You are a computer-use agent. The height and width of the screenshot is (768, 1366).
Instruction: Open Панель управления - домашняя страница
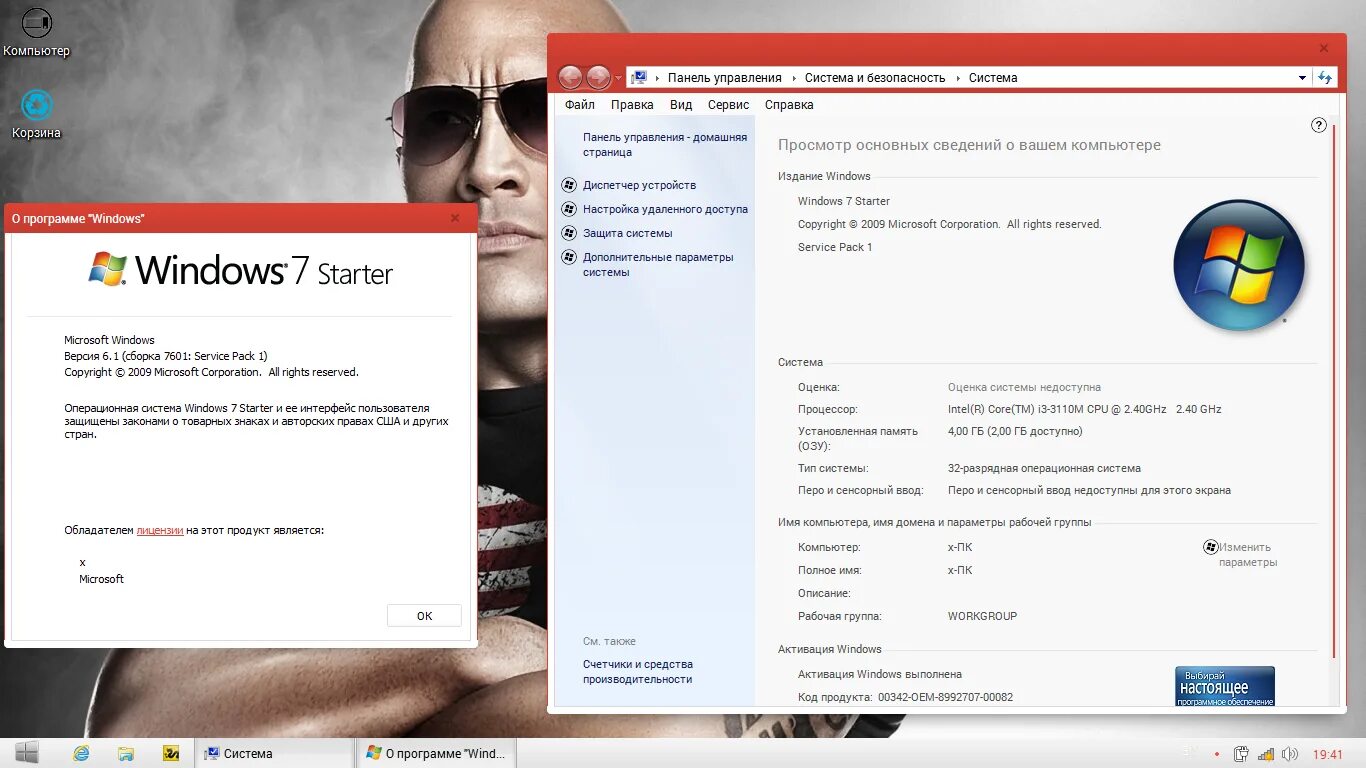pyautogui.click(x=665, y=145)
